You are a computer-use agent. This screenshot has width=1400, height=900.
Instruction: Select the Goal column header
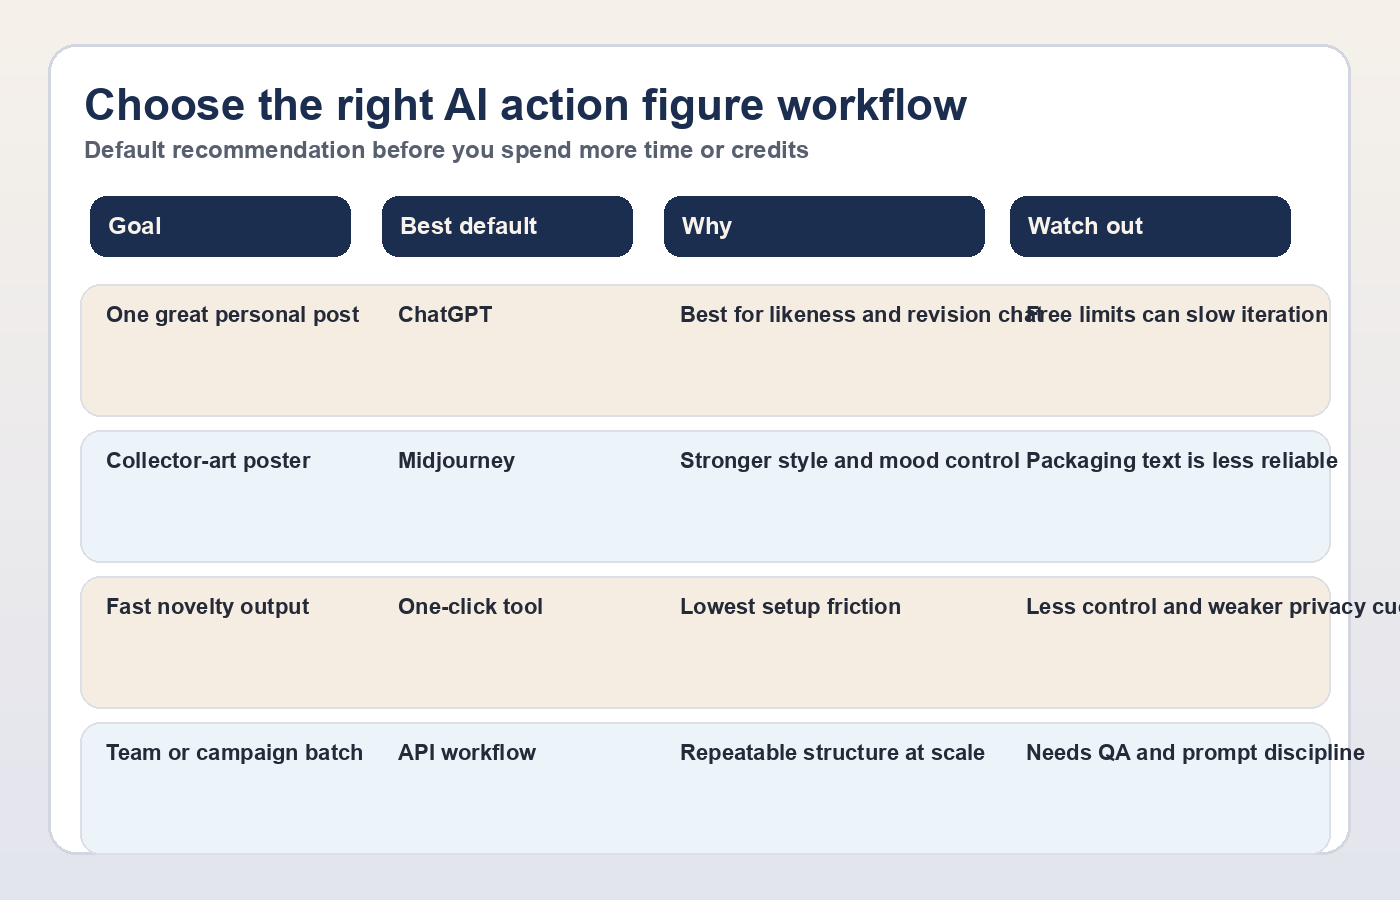(220, 226)
